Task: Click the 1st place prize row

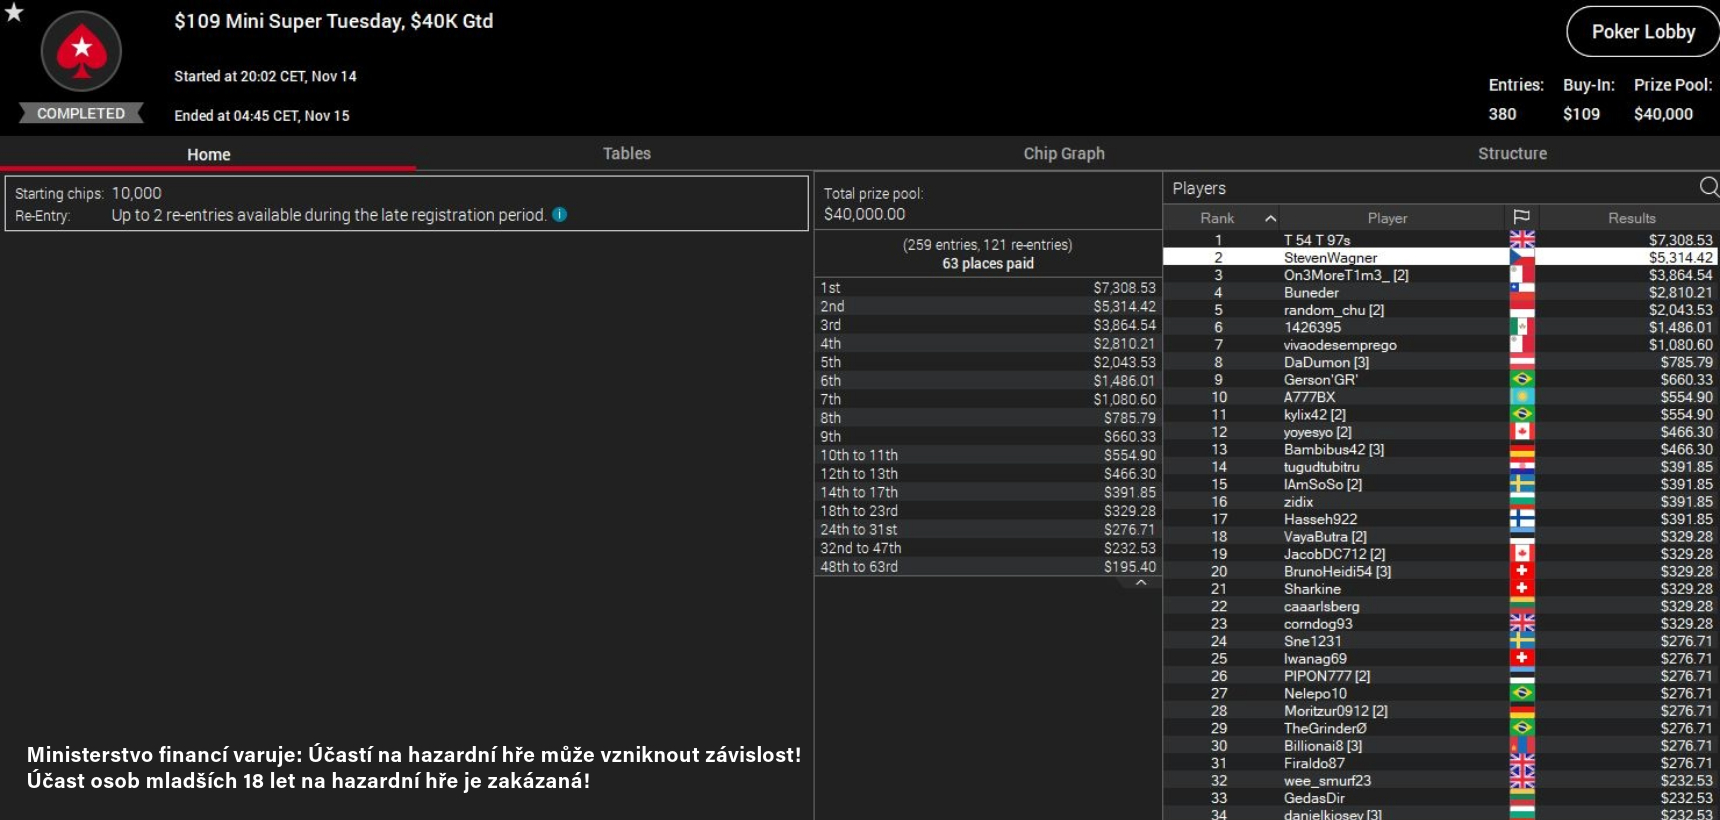Action: point(987,288)
